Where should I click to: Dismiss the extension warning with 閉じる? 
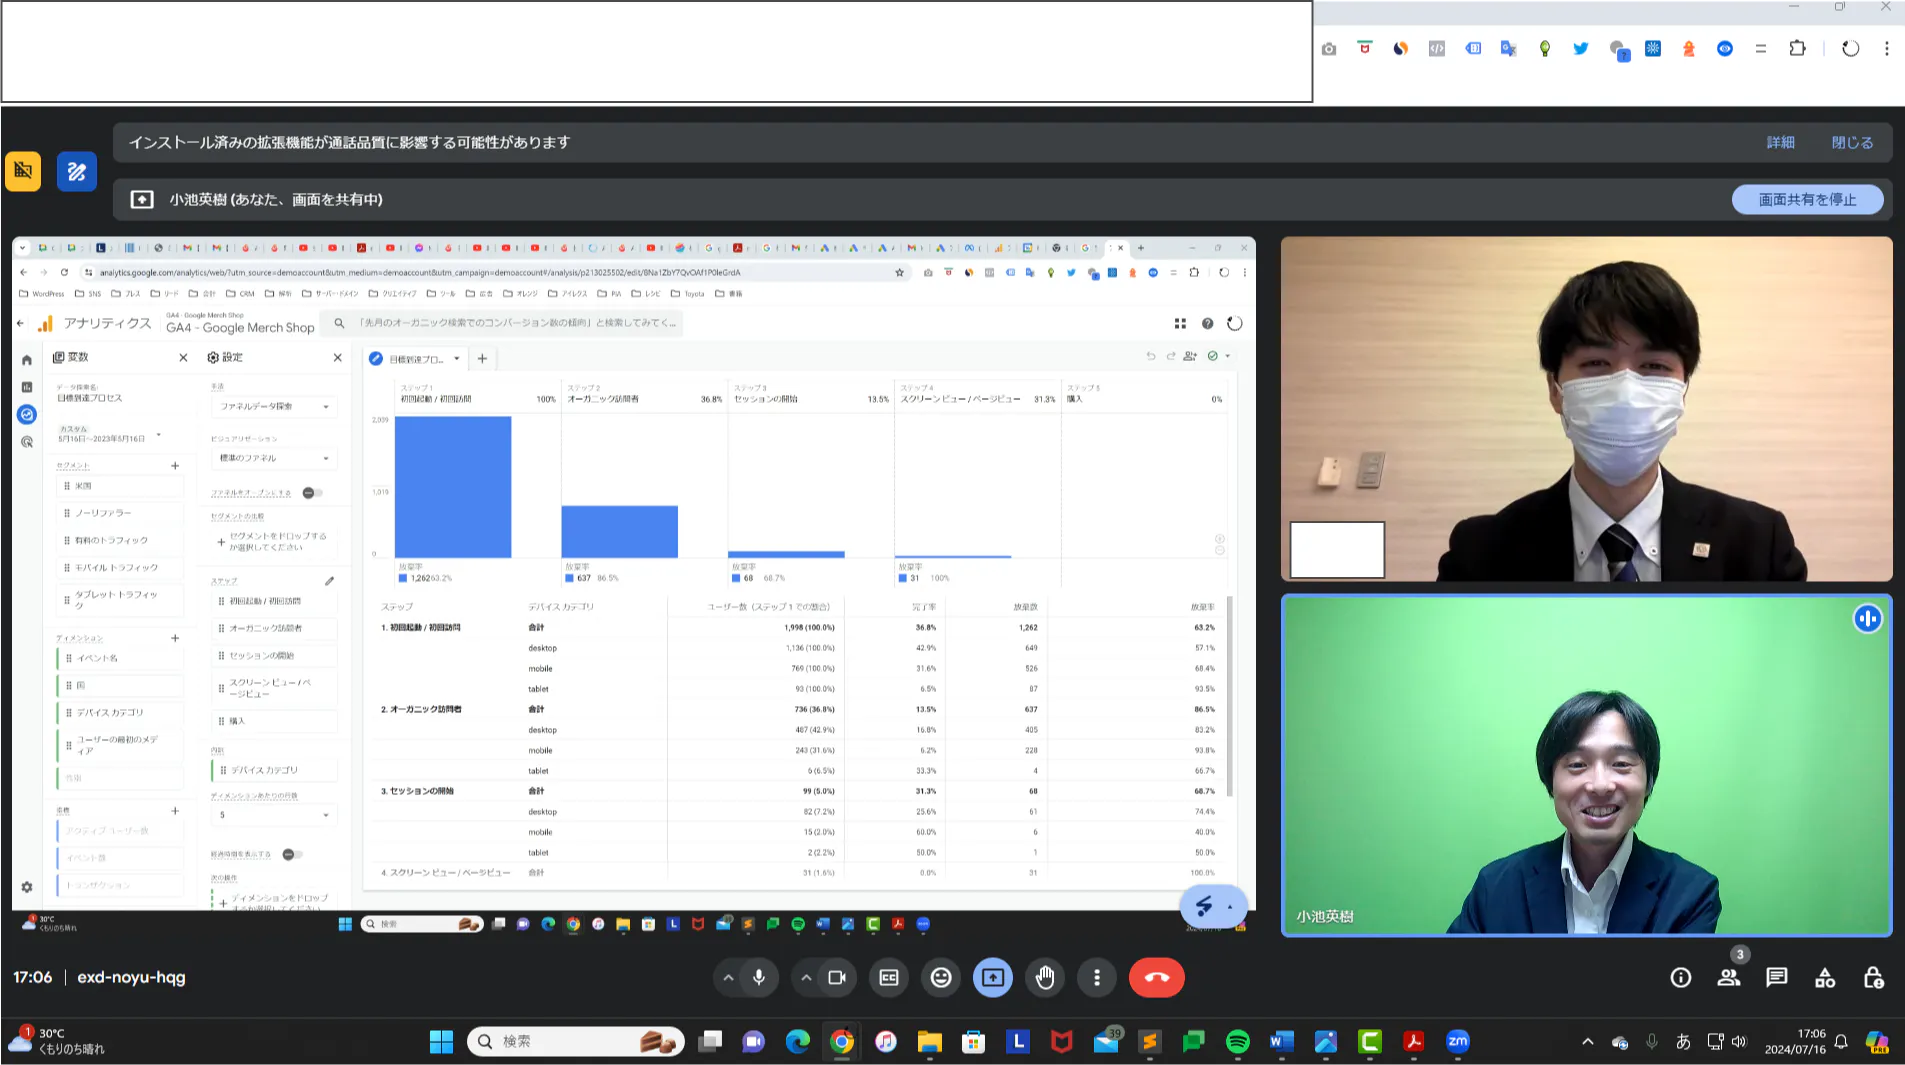click(x=1852, y=143)
